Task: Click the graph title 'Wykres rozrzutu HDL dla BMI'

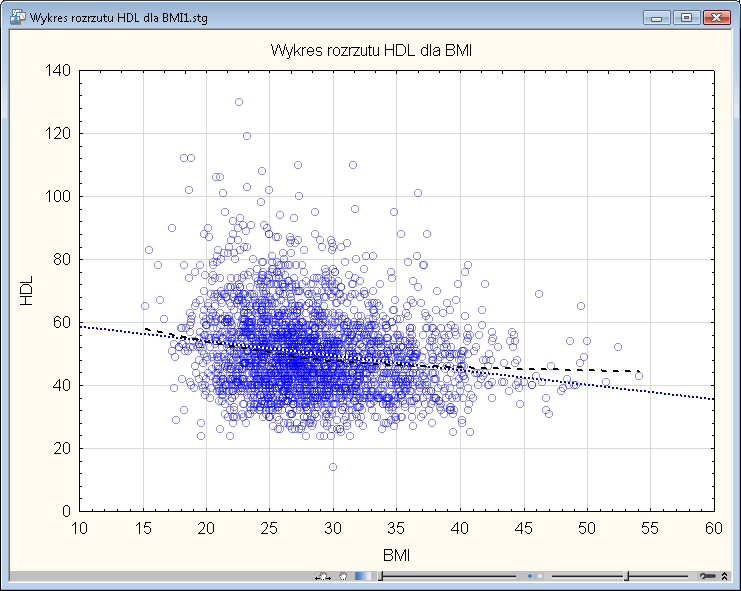Action: pyautogui.click(x=371, y=50)
